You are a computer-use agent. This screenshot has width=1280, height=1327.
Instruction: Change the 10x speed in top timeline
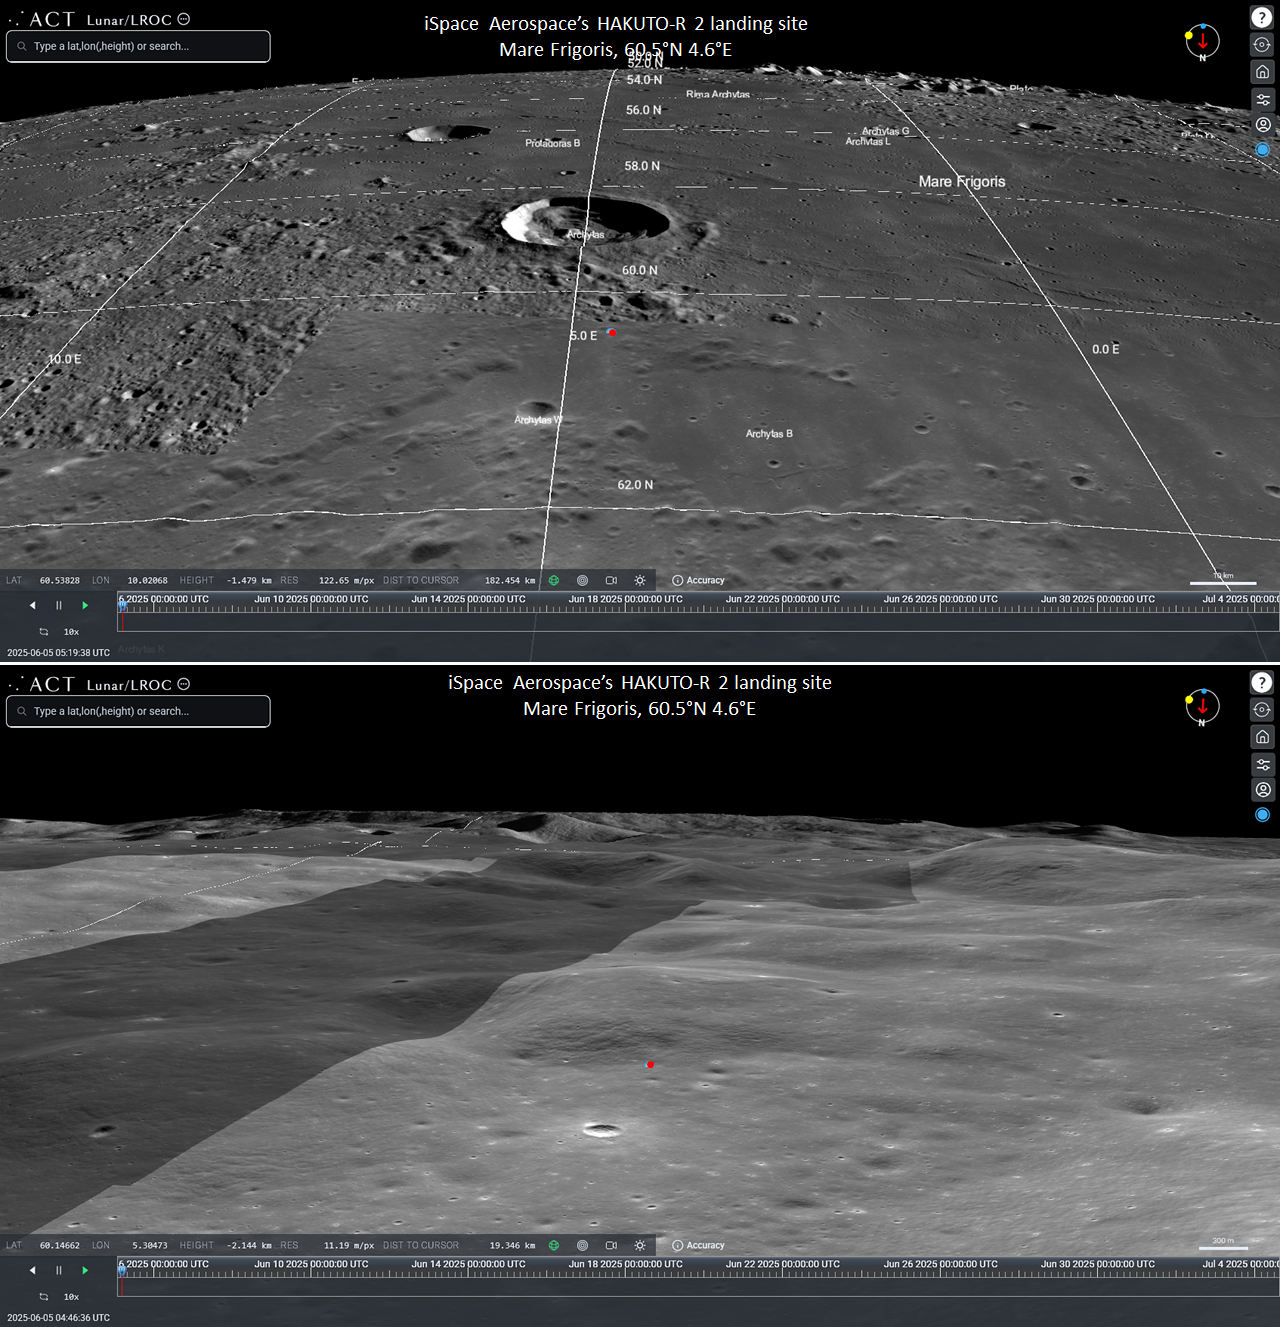(71, 632)
